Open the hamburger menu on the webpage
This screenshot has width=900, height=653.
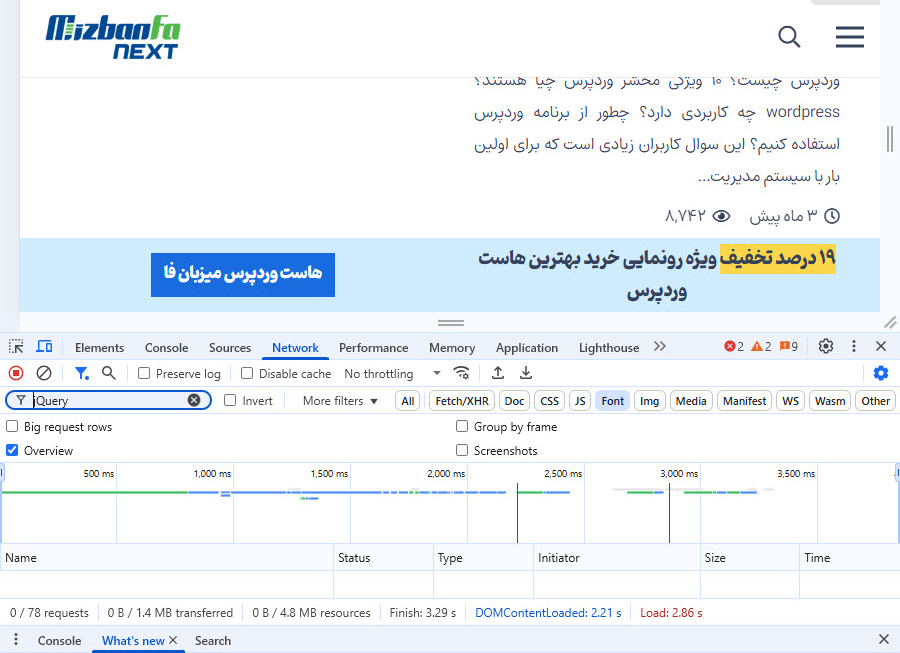tap(850, 37)
